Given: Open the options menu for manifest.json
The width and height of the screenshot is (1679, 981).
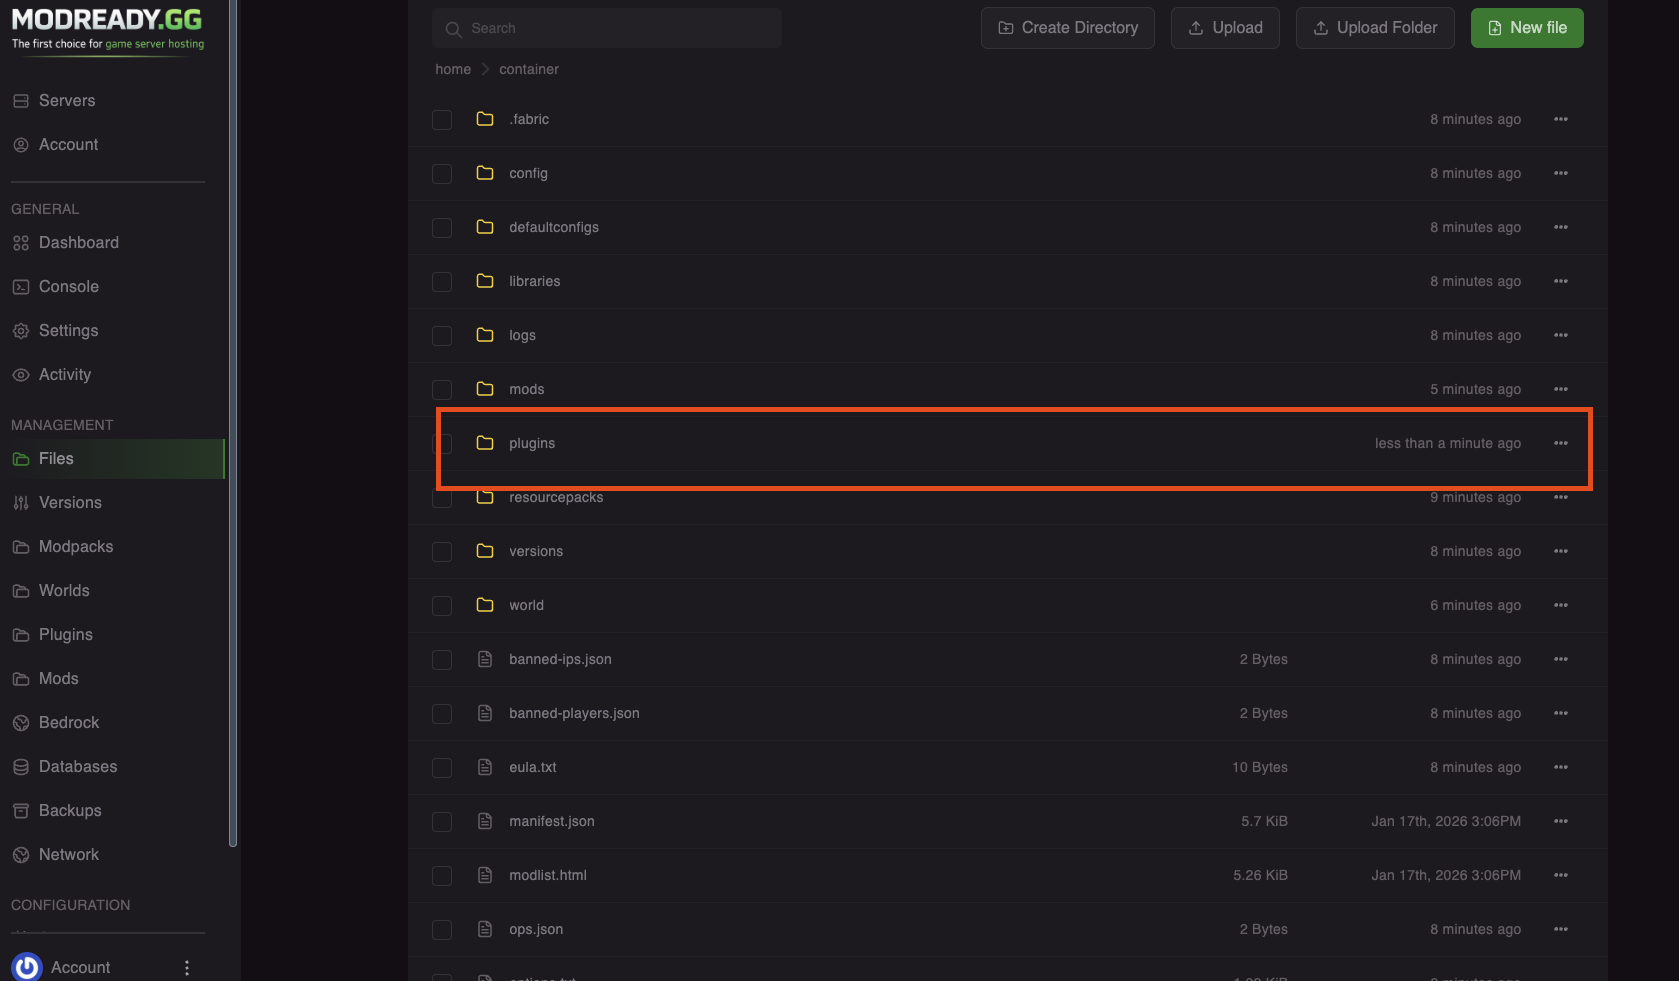Looking at the screenshot, I should [1560, 821].
